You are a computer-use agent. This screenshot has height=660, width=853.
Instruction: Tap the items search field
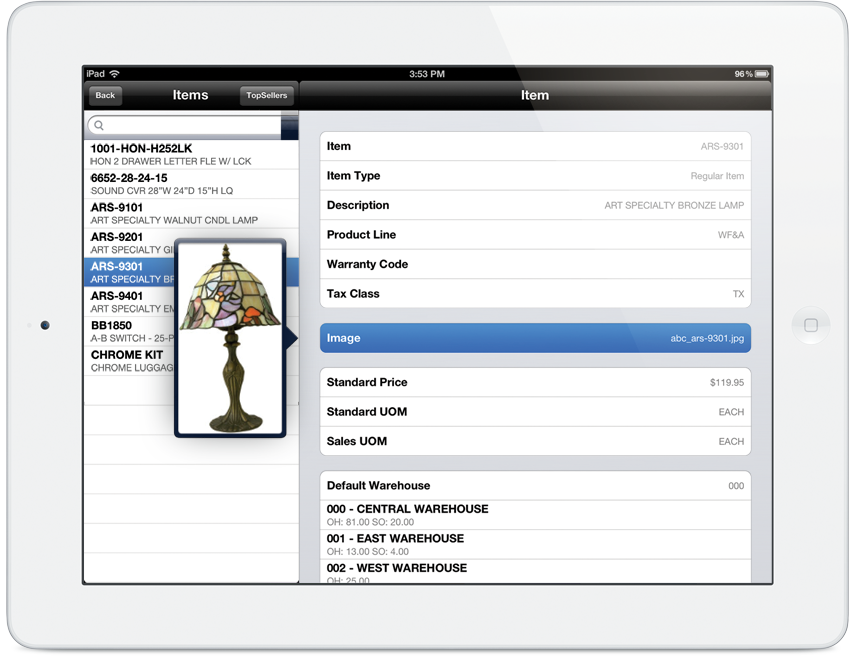click(x=184, y=125)
